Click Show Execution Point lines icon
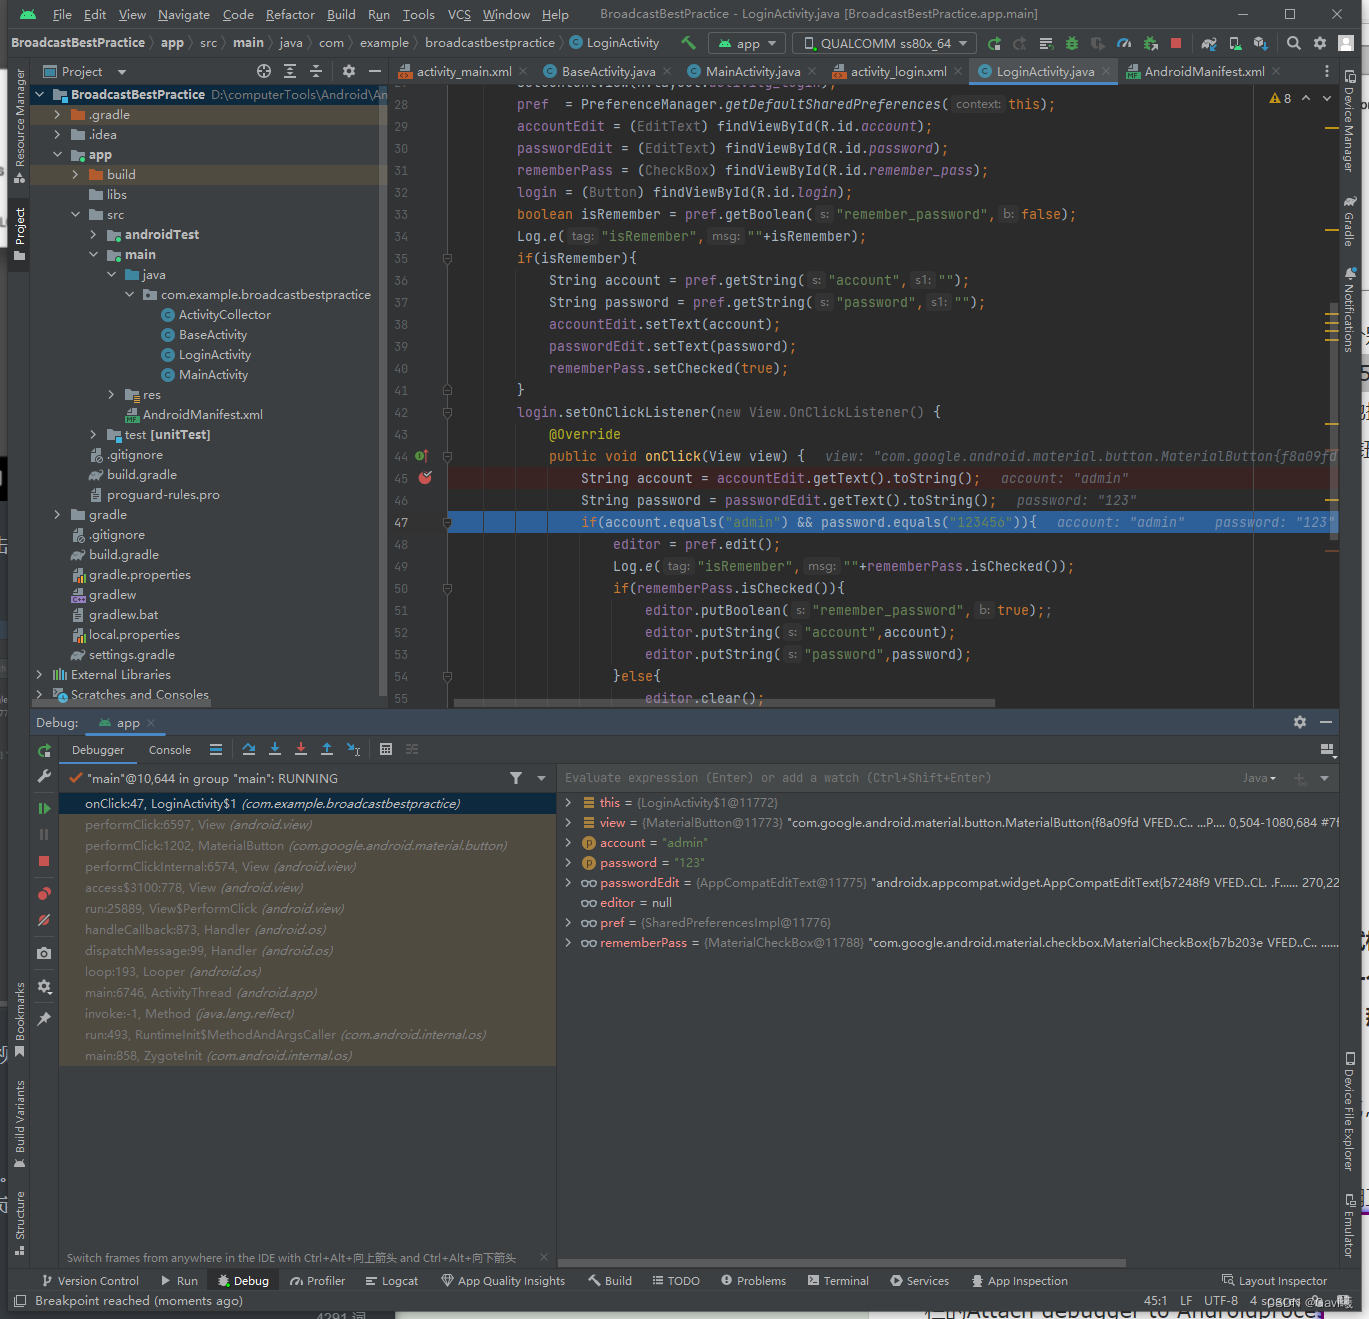 216,749
